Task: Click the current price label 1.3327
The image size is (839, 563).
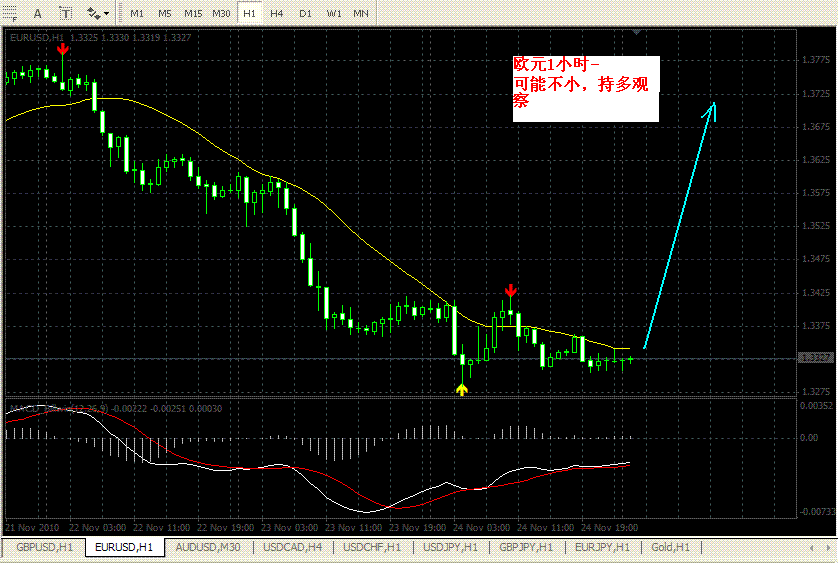Action: click(x=817, y=357)
